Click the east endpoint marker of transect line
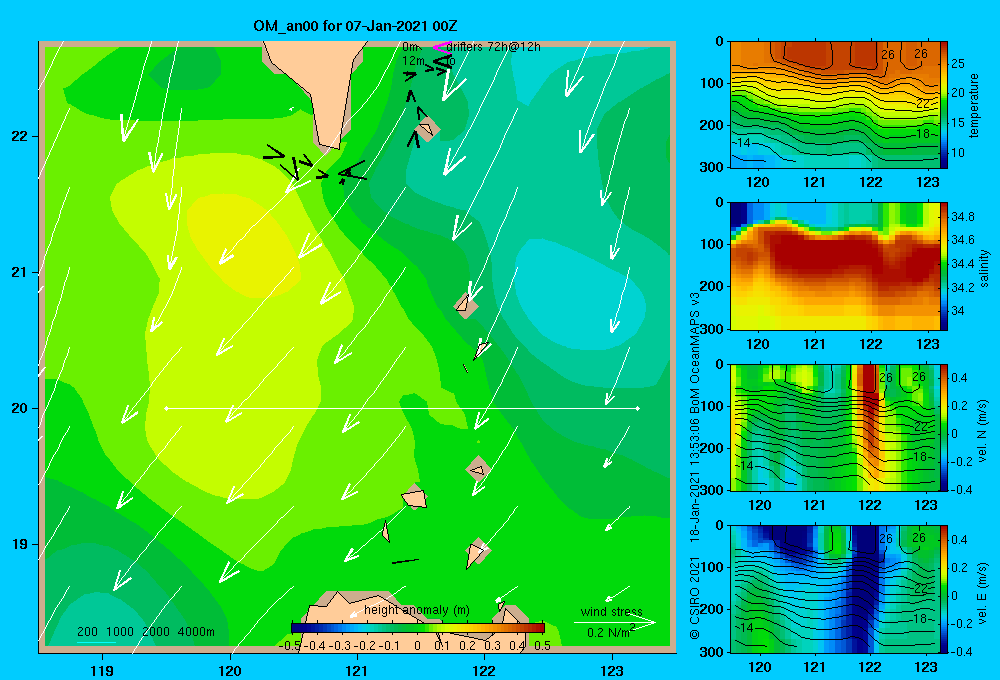This screenshot has width=1000, height=680. 638,408
